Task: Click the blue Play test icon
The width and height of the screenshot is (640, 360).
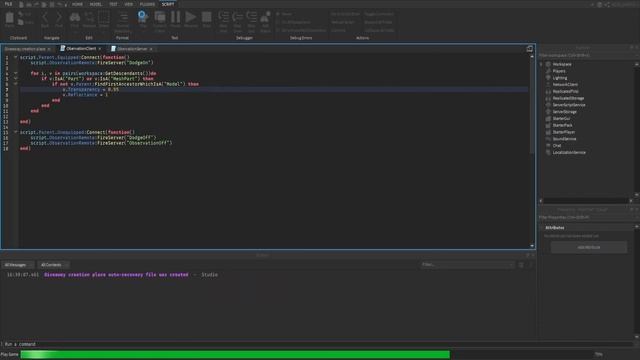Action: coord(142,17)
